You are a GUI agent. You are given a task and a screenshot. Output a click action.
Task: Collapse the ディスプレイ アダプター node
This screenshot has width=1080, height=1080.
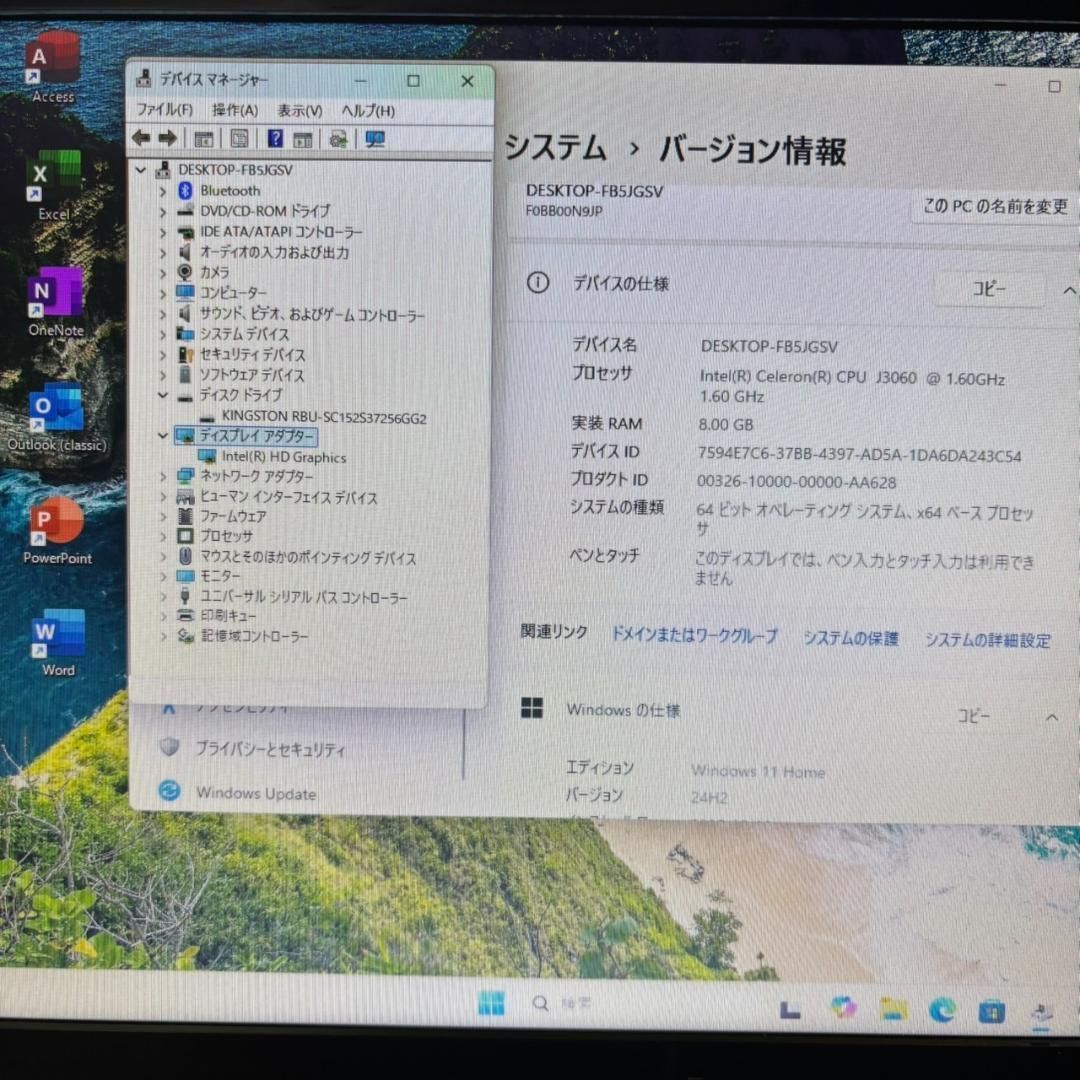coord(163,436)
